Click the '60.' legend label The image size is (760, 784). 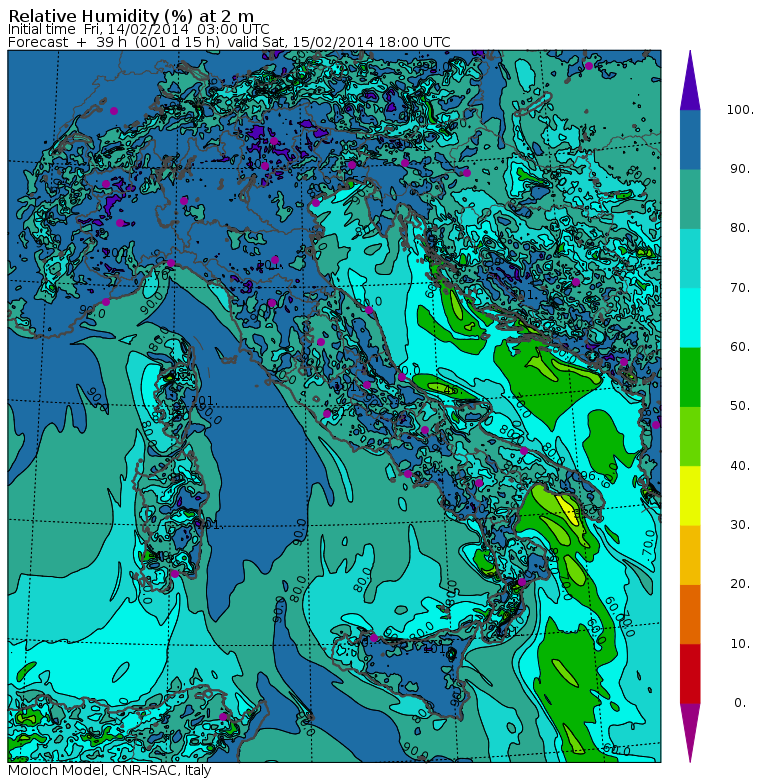[x=740, y=347]
